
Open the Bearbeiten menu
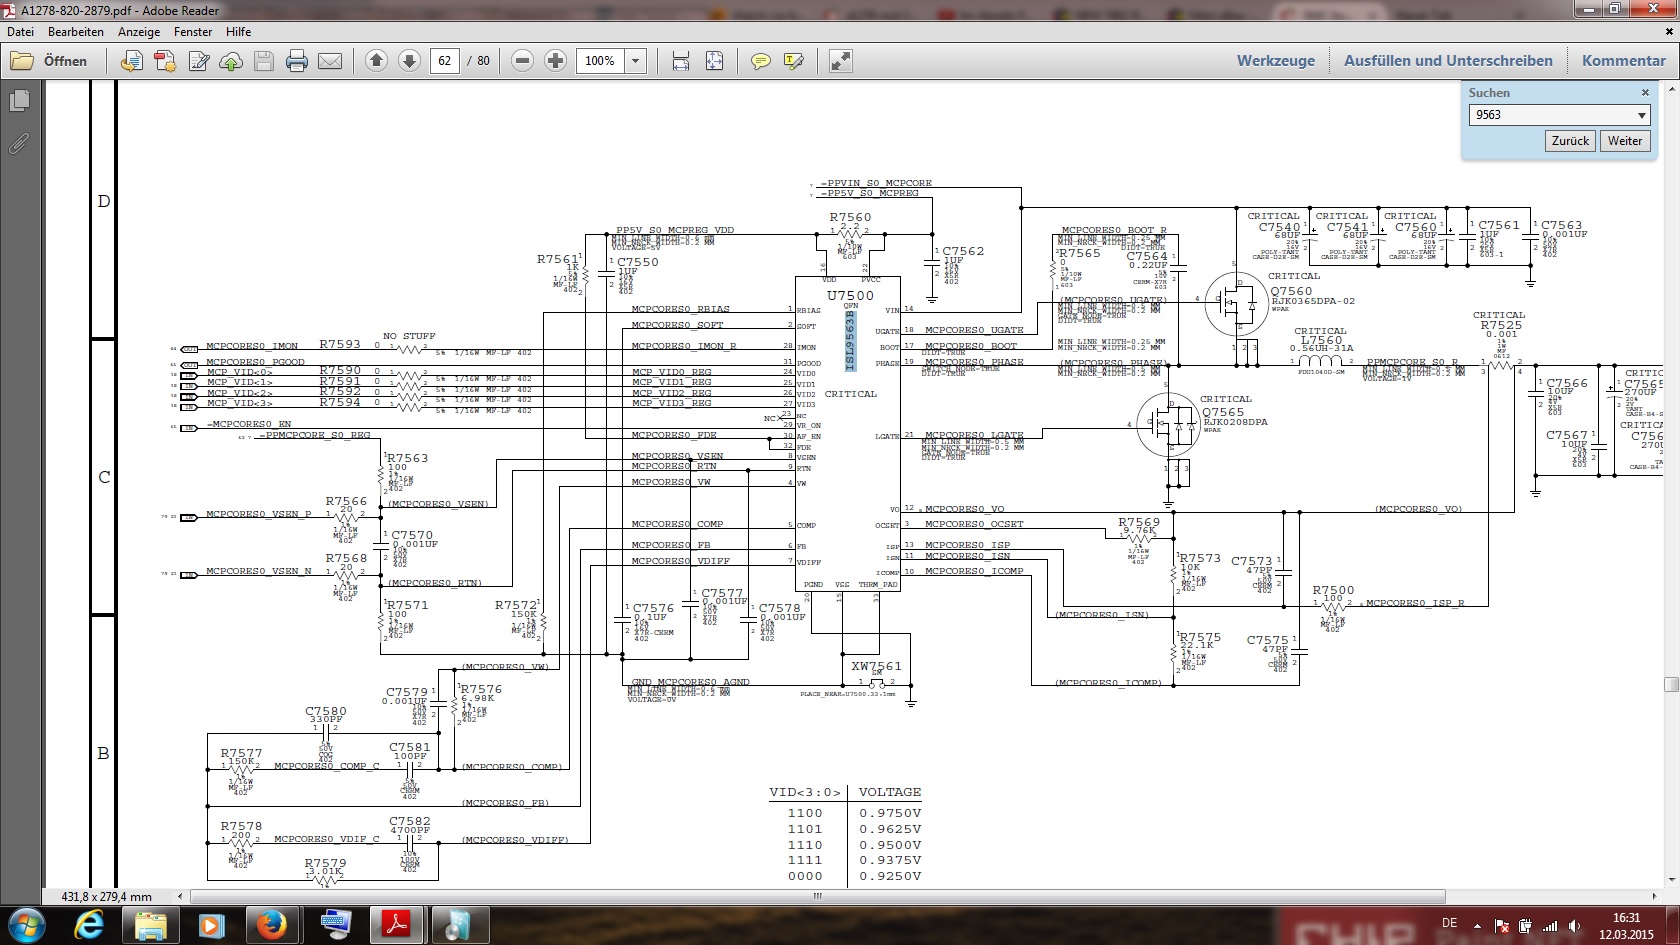tap(76, 32)
